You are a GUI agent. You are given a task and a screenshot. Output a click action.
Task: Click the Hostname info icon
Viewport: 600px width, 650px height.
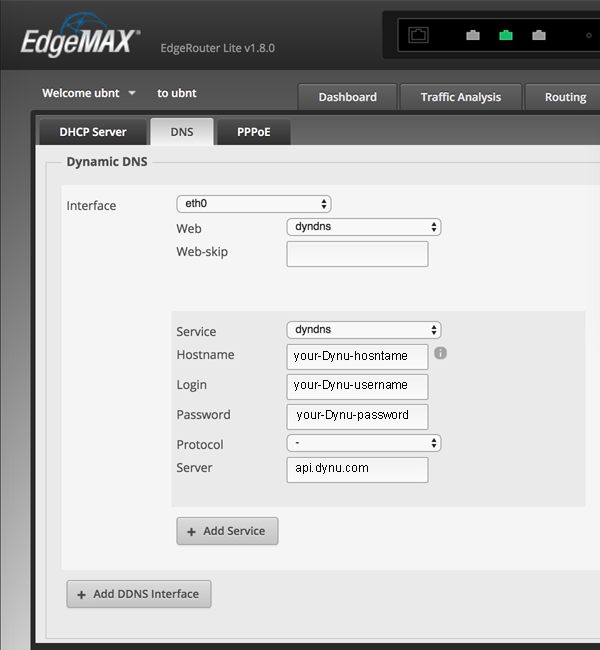click(x=440, y=353)
